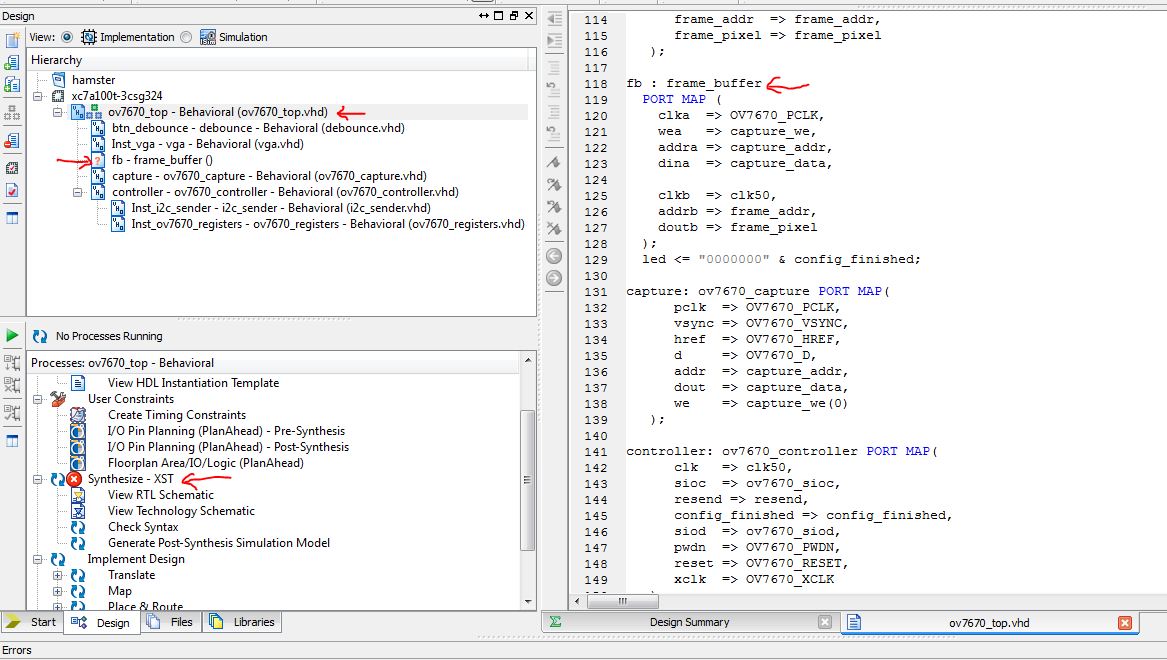Collapse the controller module tree node

point(77,192)
